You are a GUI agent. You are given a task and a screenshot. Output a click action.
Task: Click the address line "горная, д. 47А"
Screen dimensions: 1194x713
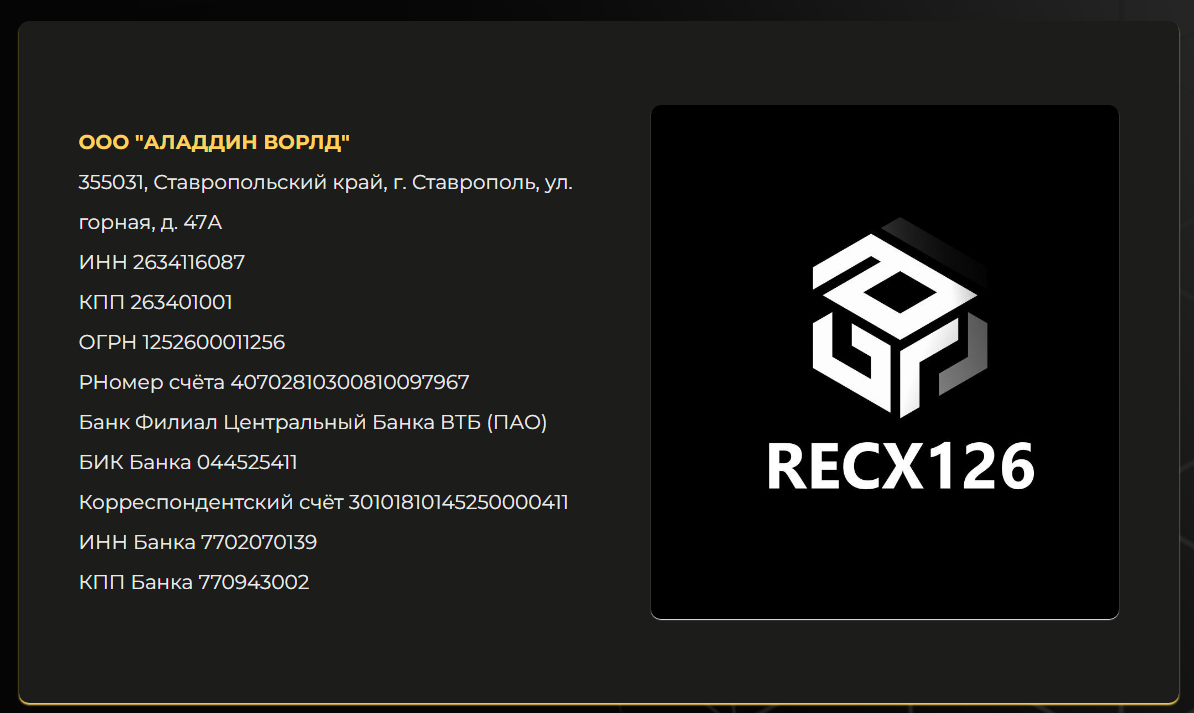pos(150,222)
